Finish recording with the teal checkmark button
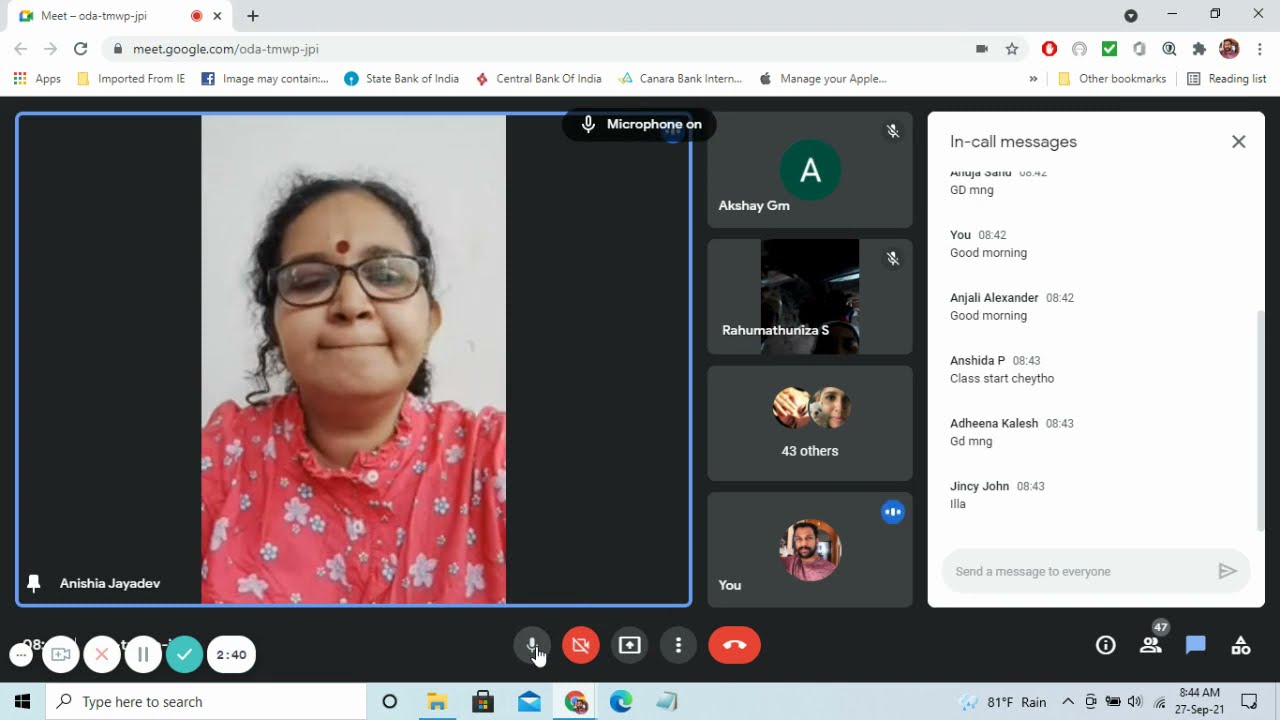 pyautogui.click(x=184, y=654)
